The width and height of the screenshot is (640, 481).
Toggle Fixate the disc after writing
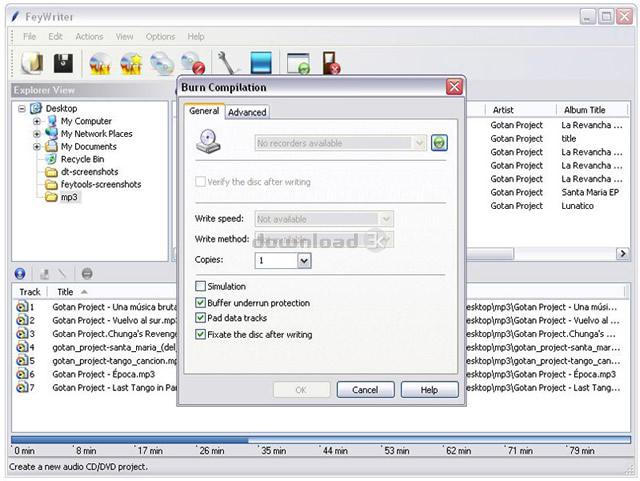[x=200, y=334]
